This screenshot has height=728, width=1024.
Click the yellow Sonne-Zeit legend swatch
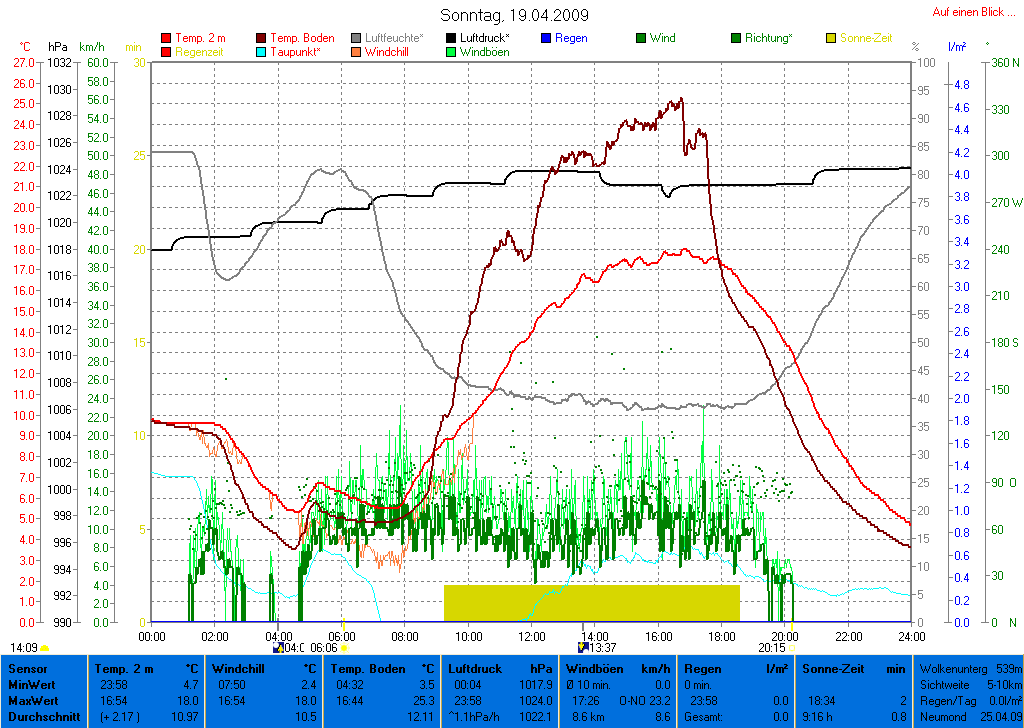pyautogui.click(x=832, y=39)
